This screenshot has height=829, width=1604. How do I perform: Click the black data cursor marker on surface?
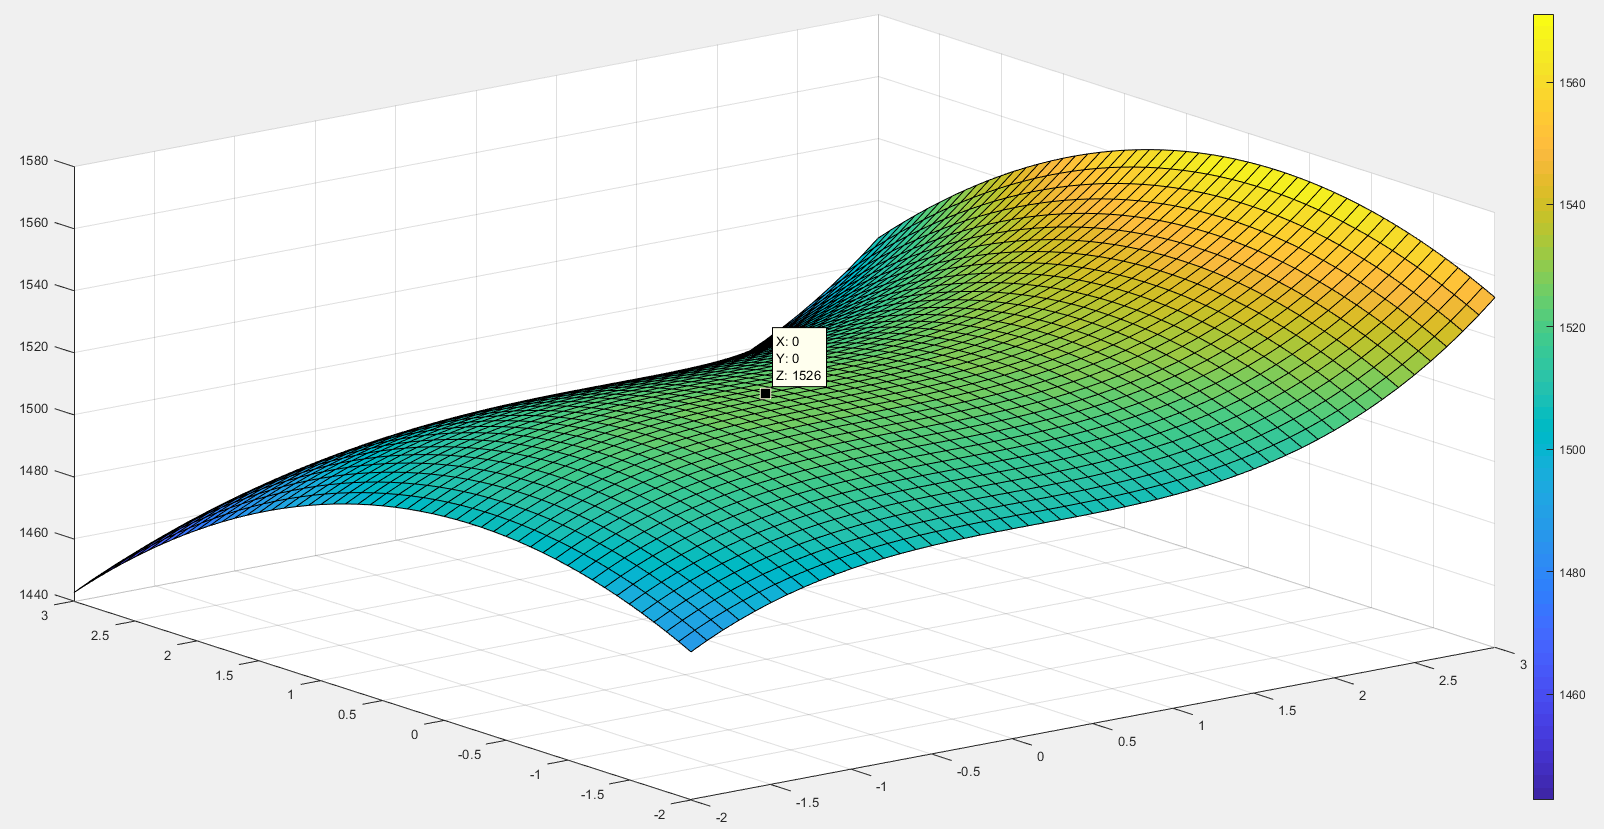tap(765, 394)
